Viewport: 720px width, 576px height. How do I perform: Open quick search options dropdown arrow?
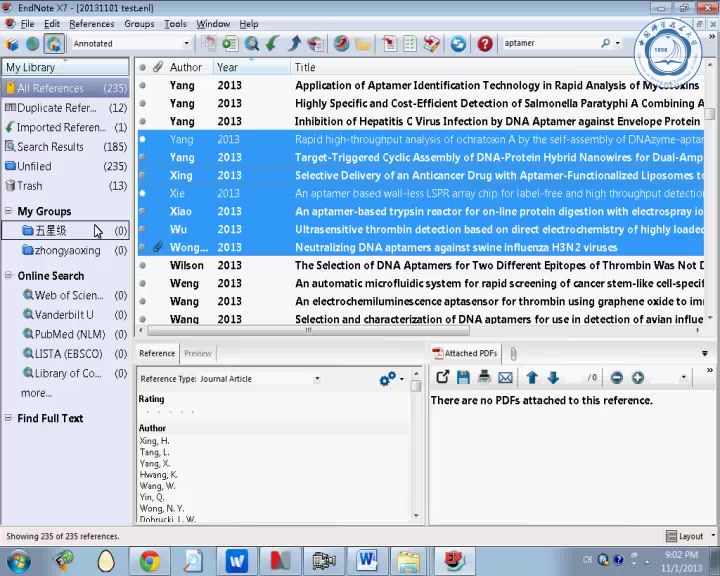click(x=618, y=43)
